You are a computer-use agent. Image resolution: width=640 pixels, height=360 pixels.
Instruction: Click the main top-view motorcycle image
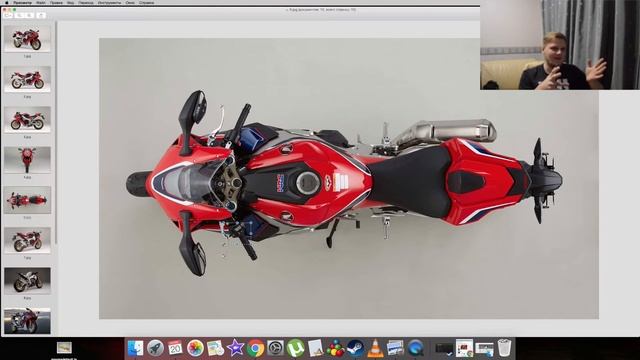coord(349,178)
